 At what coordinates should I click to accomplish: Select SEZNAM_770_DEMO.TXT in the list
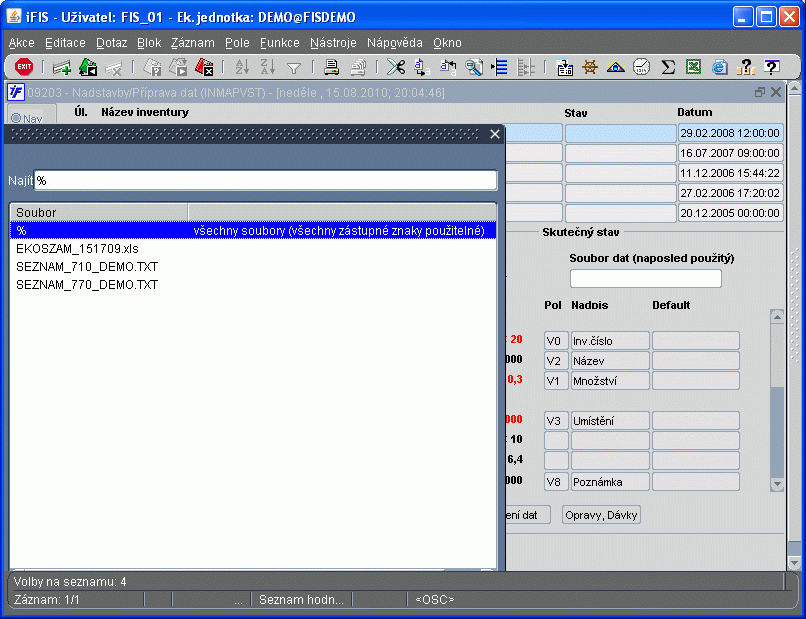click(x=253, y=285)
